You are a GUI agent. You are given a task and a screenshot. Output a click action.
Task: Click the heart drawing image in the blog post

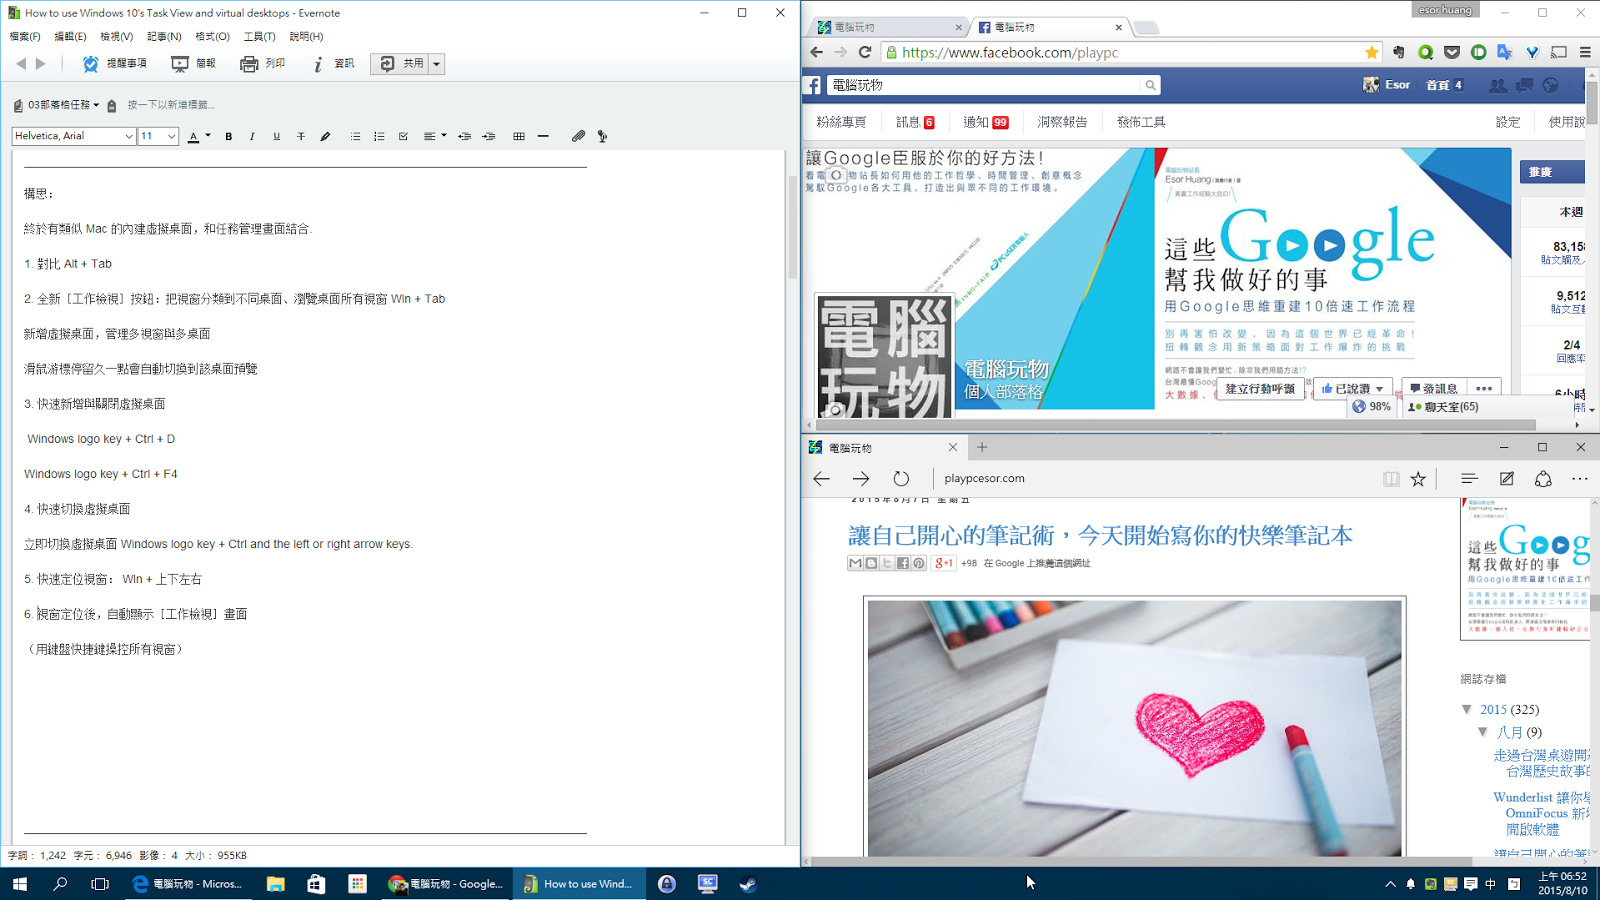pyautogui.click(x=1135, y=728)
